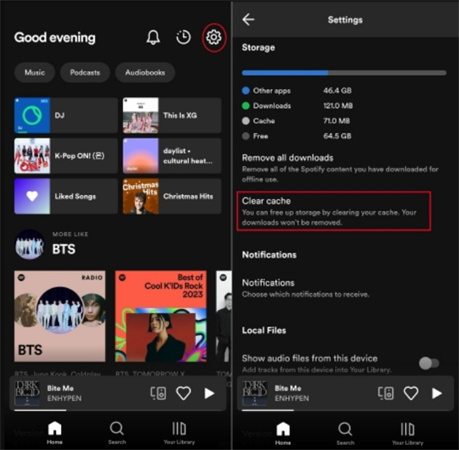Image resolution: width=459 pixels, height=450 pixels.
Task: Tap ENHYPEN artist name in Settings player
Action: [292, 398]
